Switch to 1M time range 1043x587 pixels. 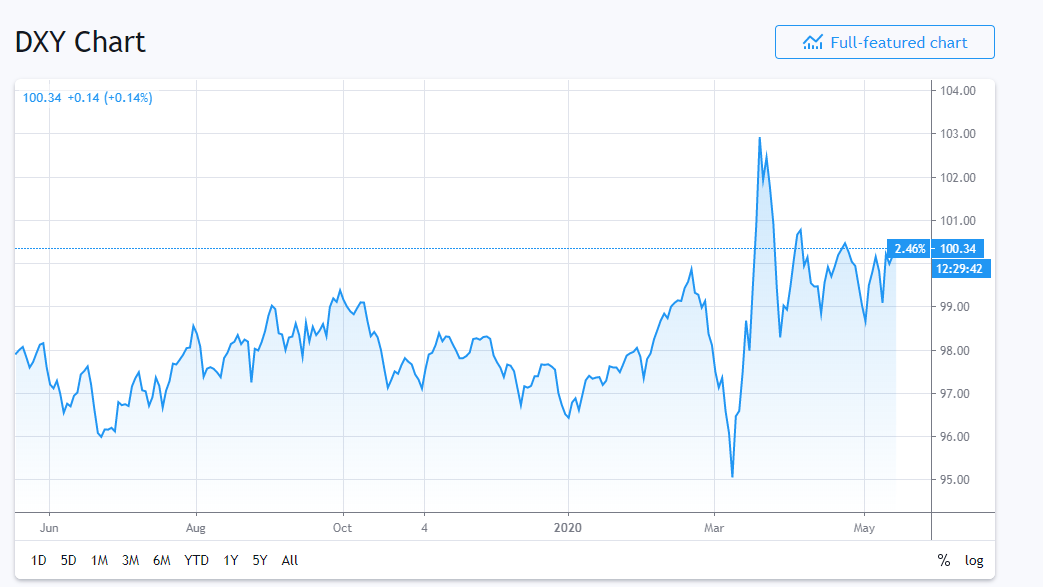(99, 560)
